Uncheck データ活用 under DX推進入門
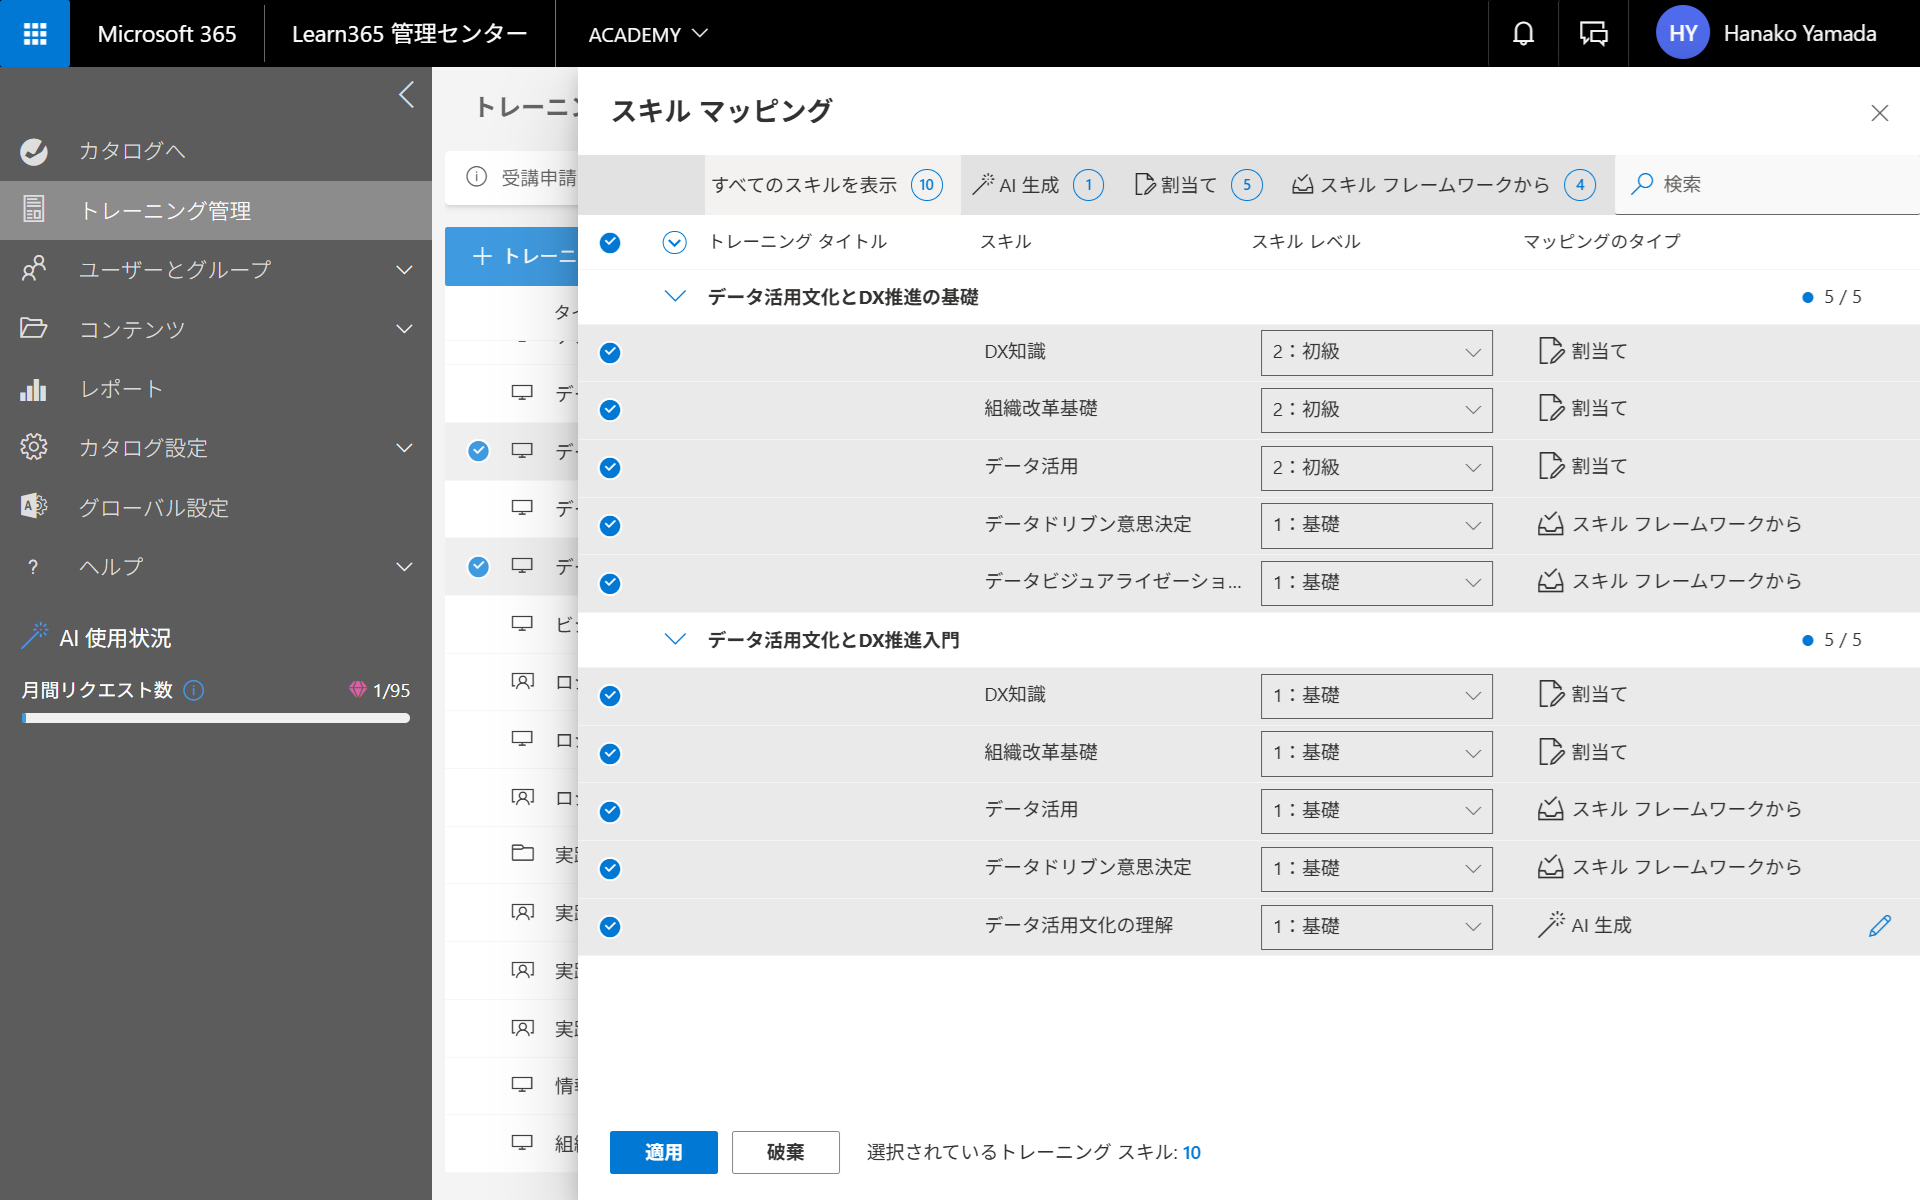Image resolution: width=1920 pixels, height=1200 pixels. click(x=610, y=811)
